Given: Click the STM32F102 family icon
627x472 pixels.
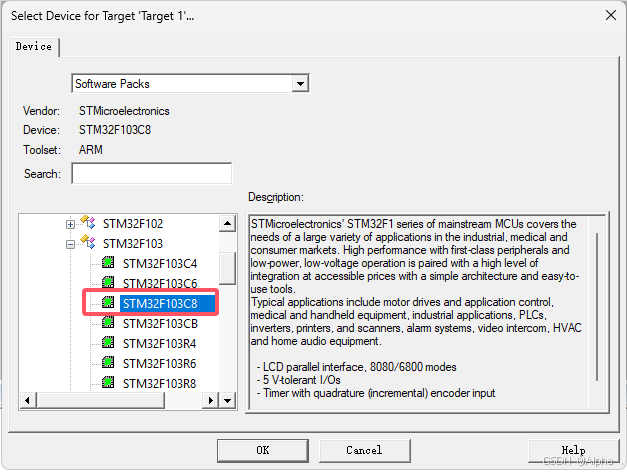Looking at the screenshot, I should pyautogui.click(x=88, y=222).
